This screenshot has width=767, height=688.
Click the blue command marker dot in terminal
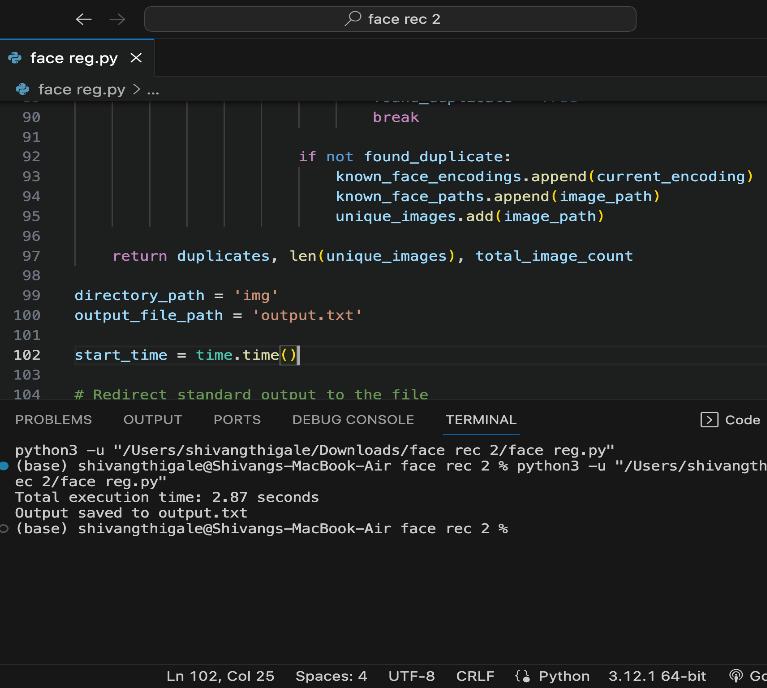click(x=4, y=466)
